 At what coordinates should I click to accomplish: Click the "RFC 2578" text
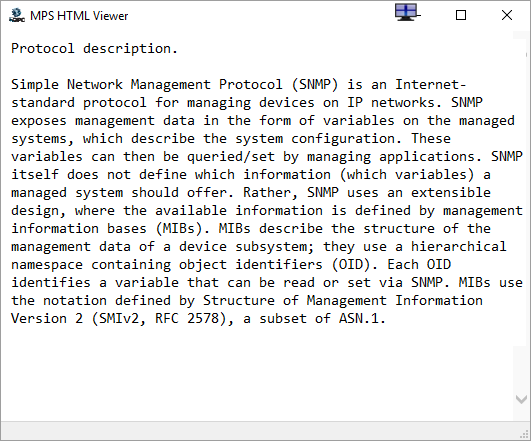[x=187, y=319]
